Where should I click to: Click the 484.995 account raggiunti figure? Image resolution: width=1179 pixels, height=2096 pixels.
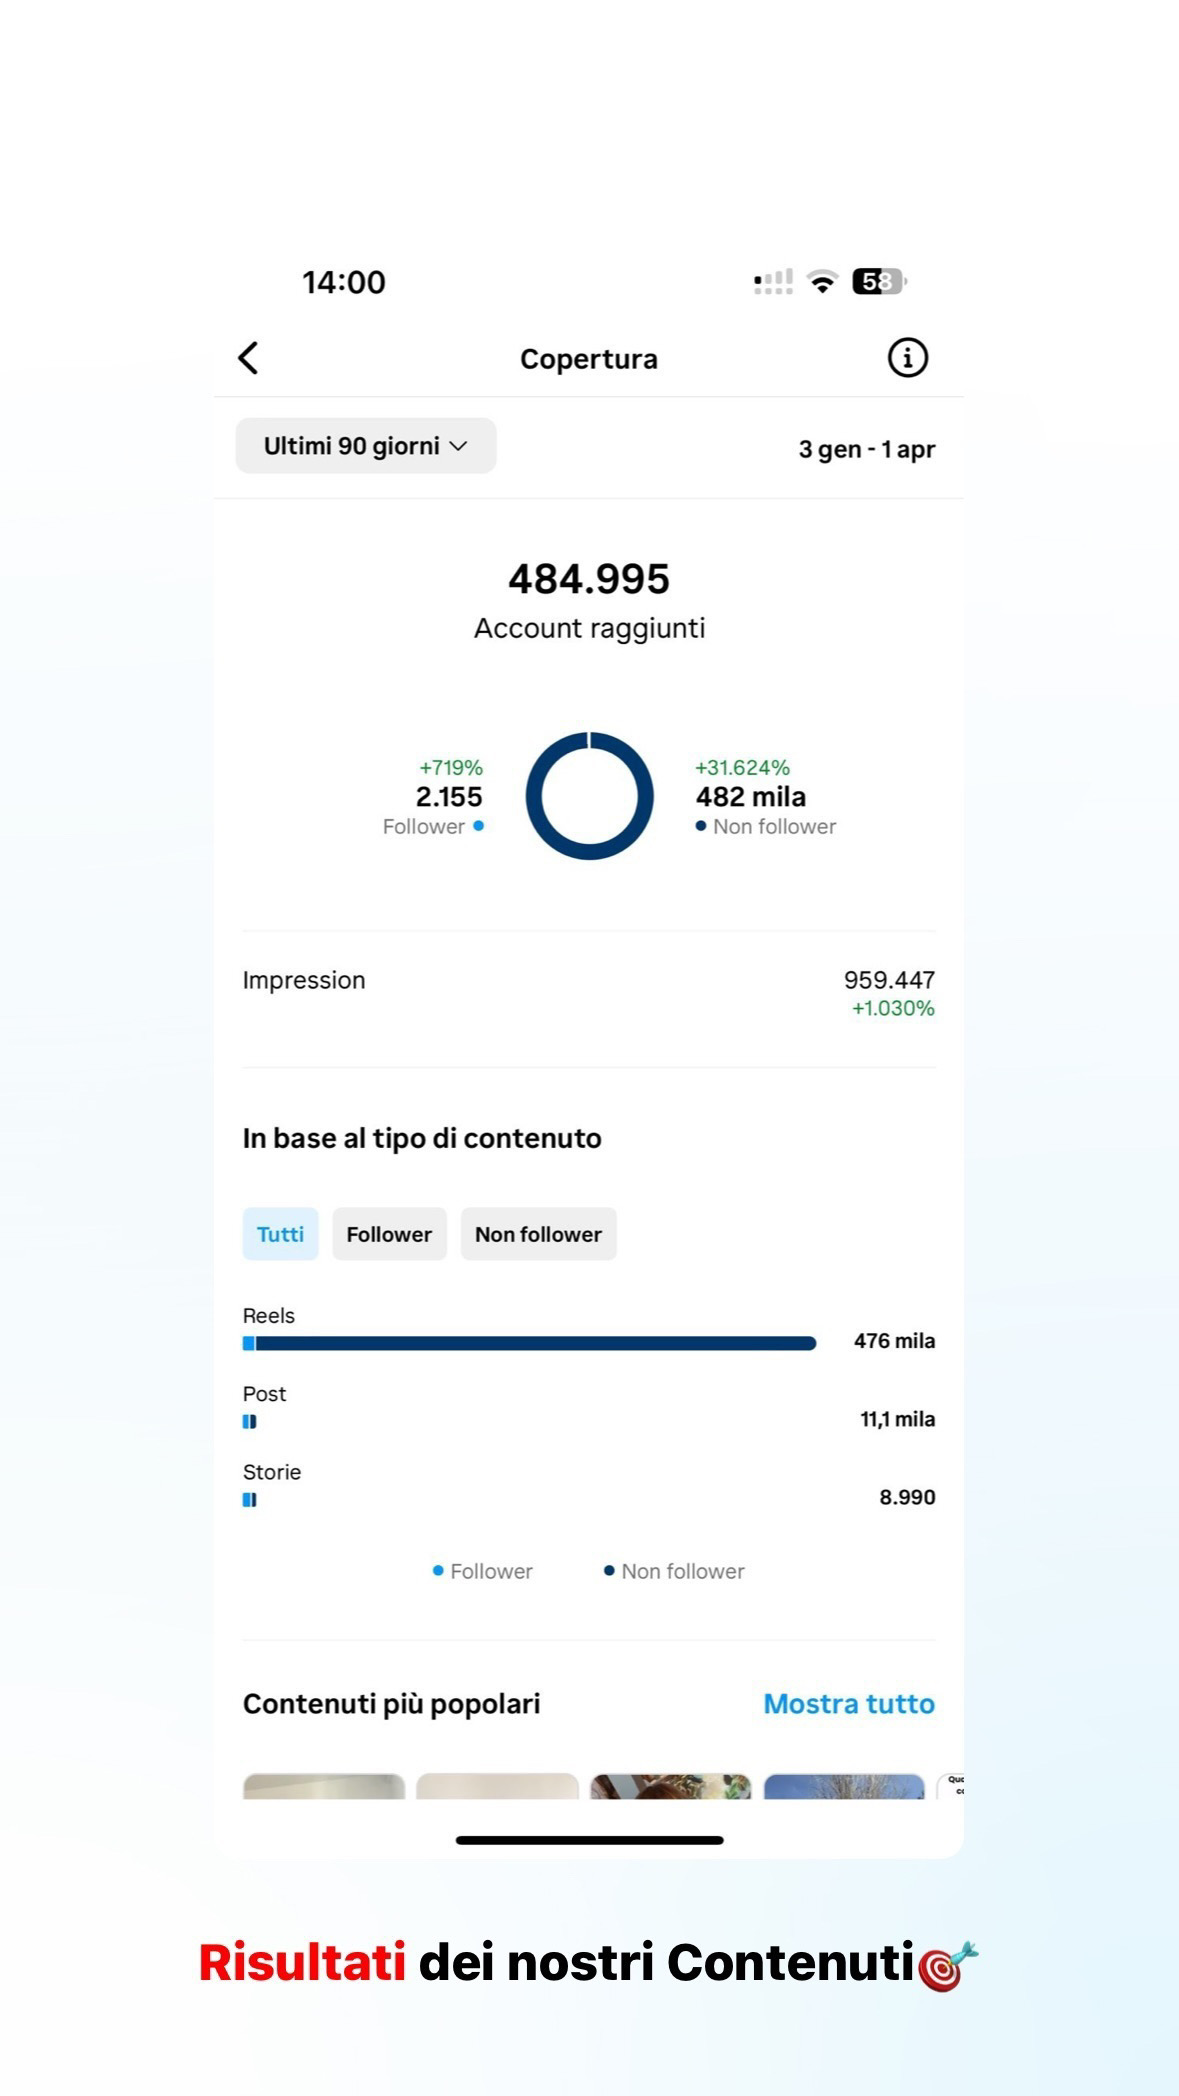tap(589, 579)
